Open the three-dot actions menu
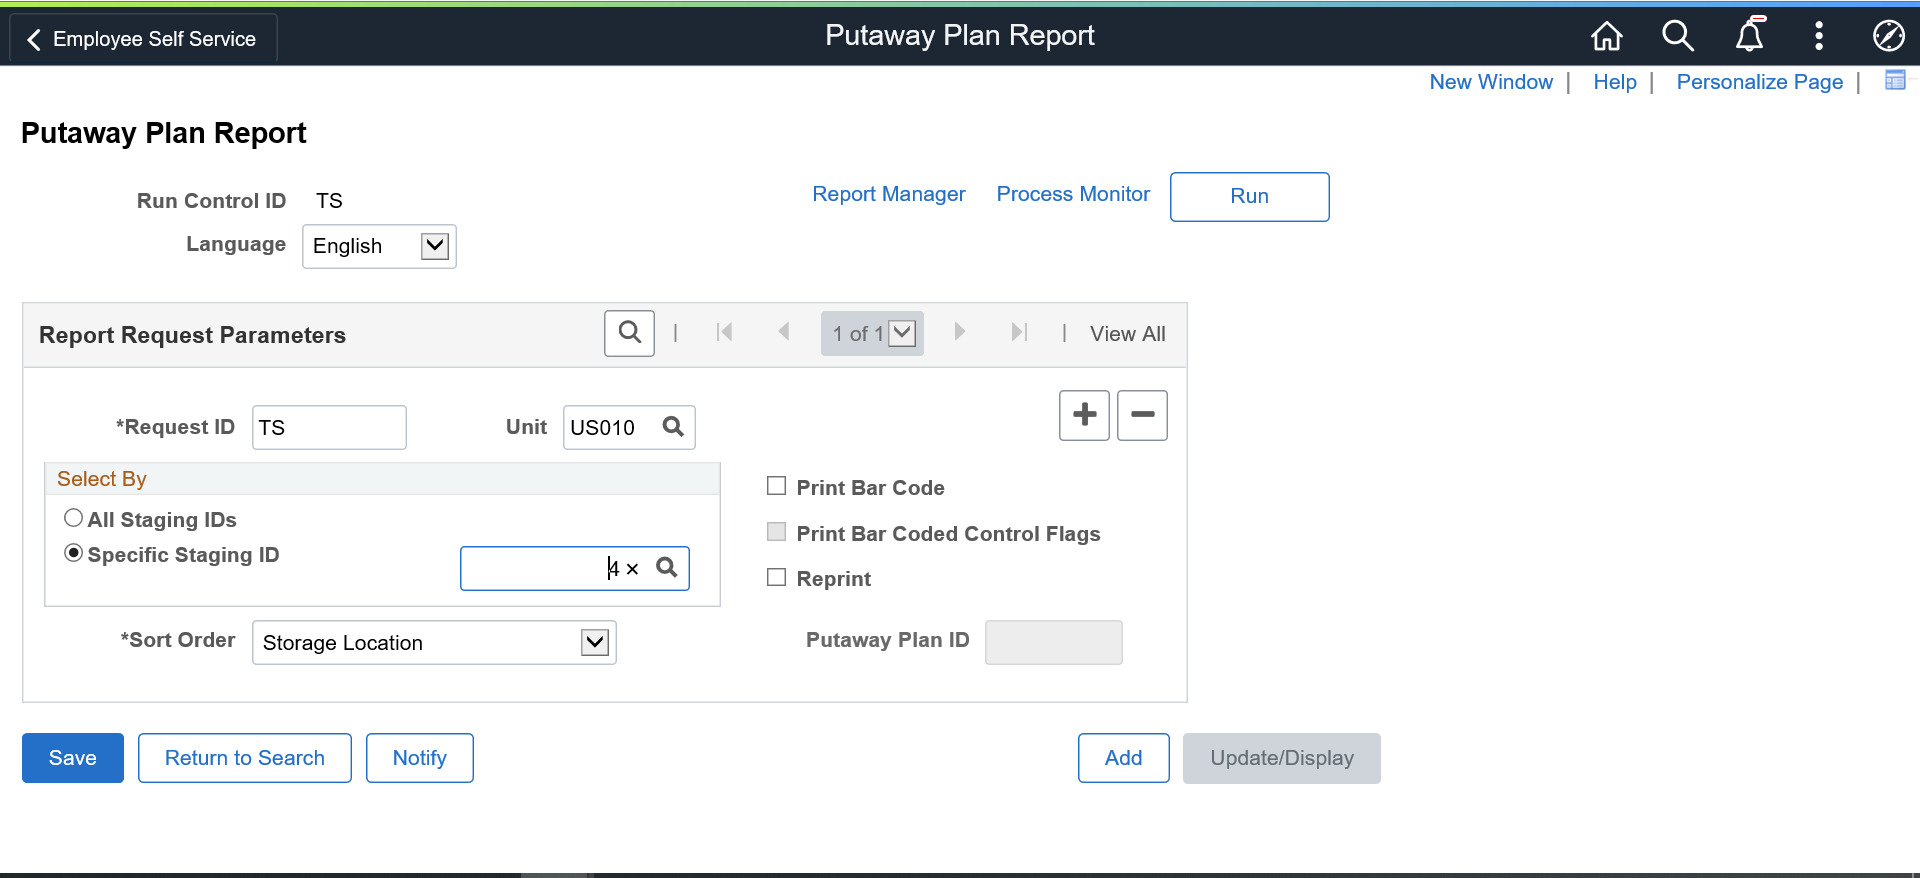1920x878 pixels. pyautogui.click(x=1819, y=37)
